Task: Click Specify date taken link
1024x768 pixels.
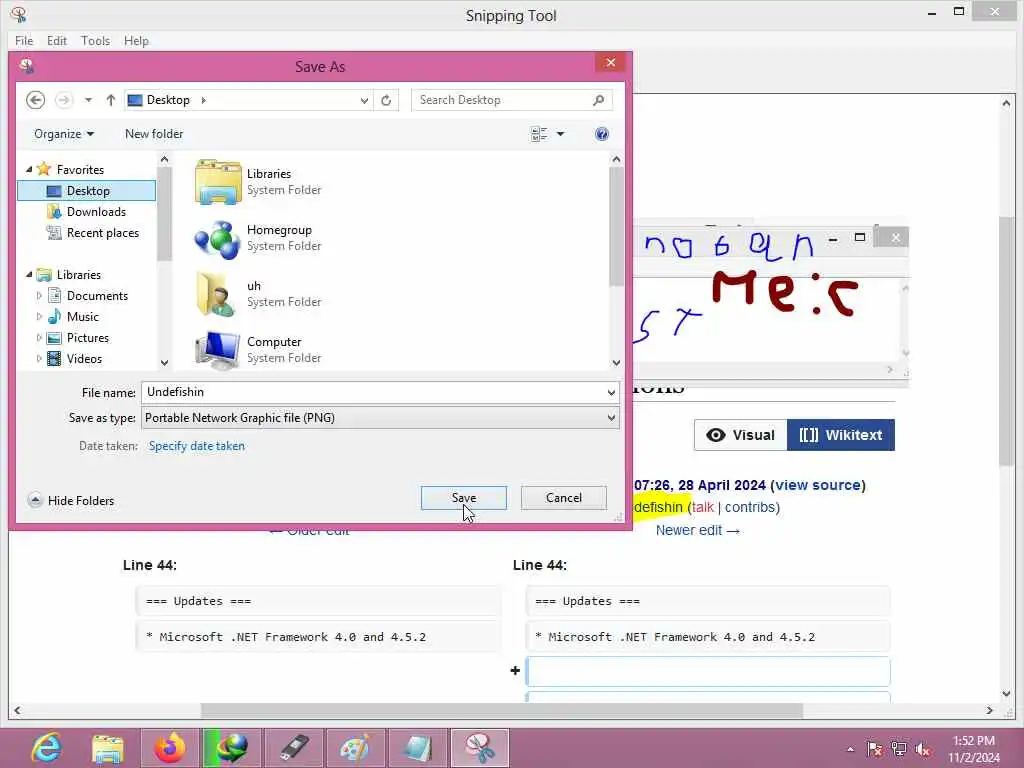Action: [x=197, y=446]
